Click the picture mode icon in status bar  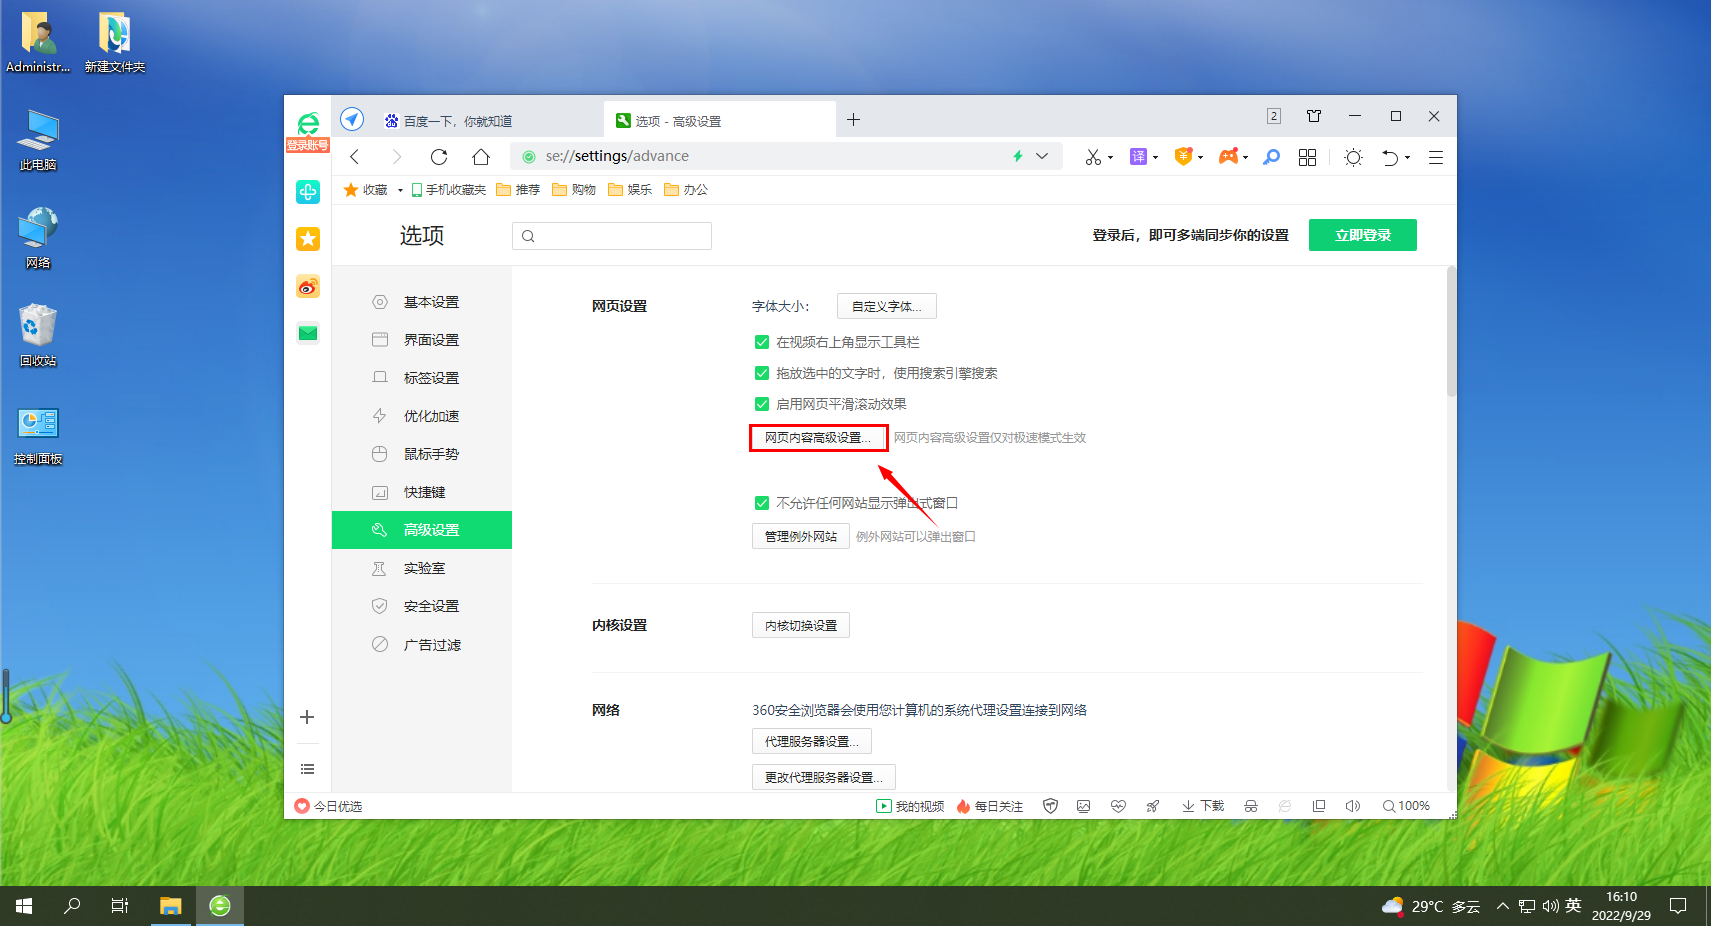pos(1084,806)
